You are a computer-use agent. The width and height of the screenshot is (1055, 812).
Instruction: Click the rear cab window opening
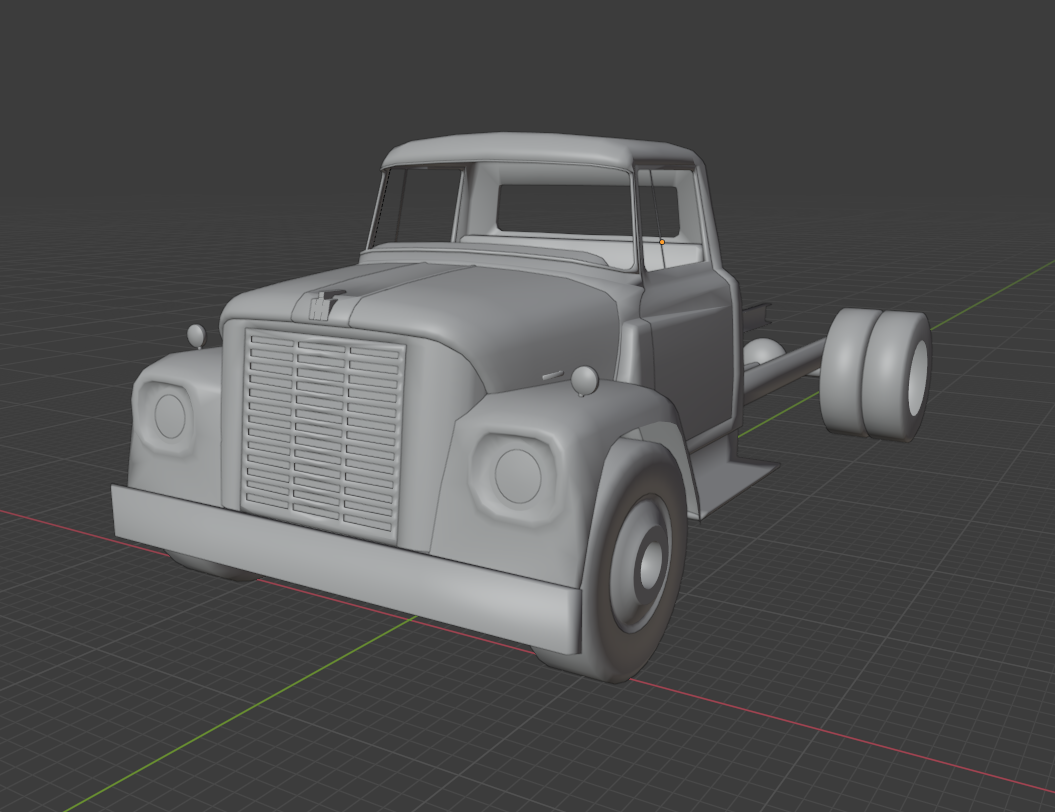(x=586, y=209)
